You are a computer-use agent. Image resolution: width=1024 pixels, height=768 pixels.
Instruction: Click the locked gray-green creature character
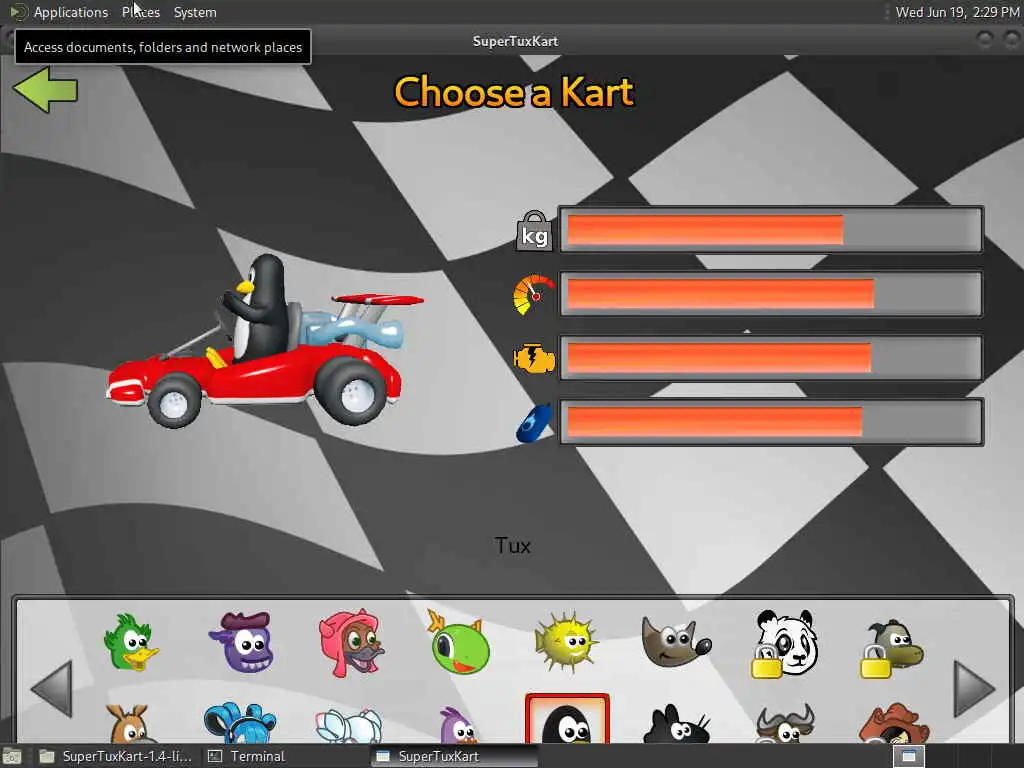tap(892, 649)
